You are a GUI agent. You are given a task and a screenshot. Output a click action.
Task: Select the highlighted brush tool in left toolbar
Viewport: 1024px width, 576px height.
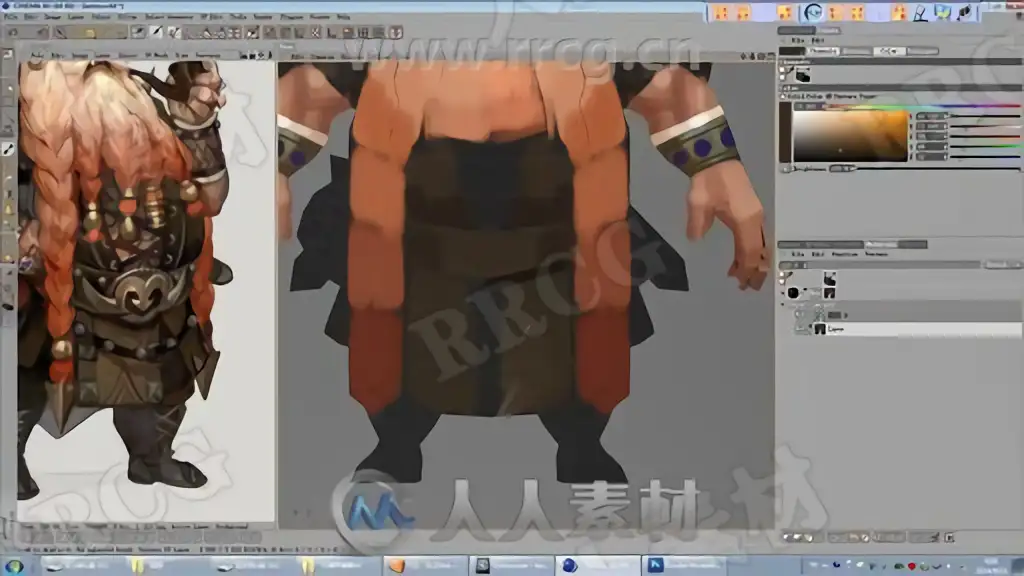pyautogui.click(x=8, y=150)
